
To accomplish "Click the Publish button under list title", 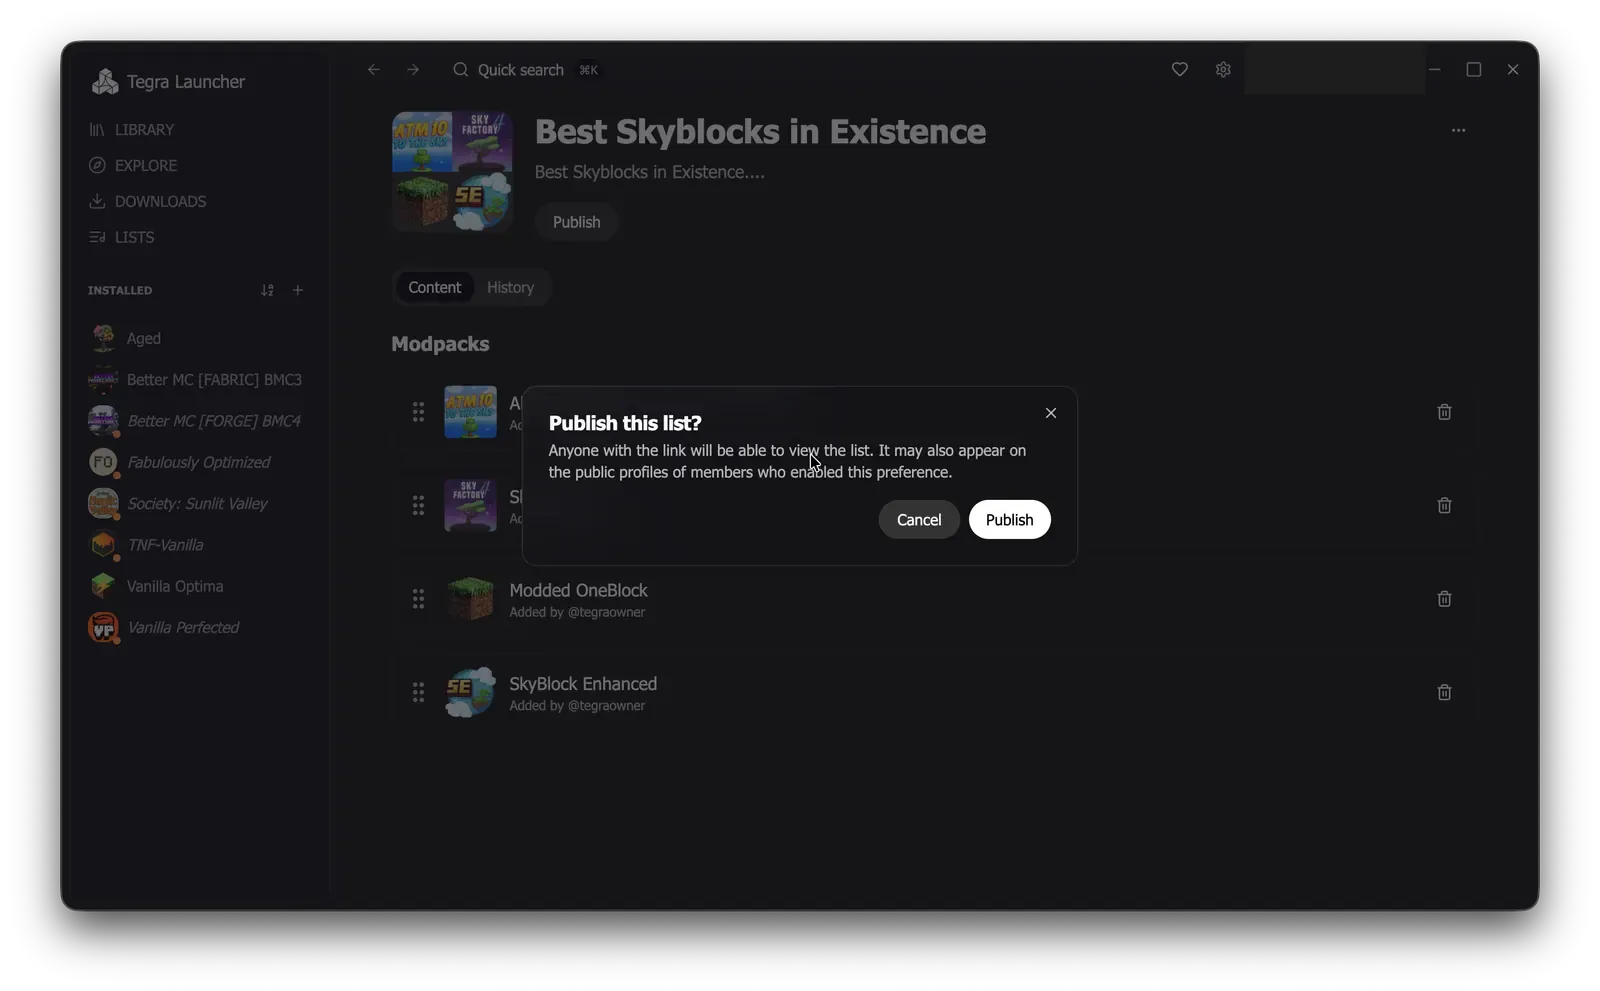I will tap(576, 222).
